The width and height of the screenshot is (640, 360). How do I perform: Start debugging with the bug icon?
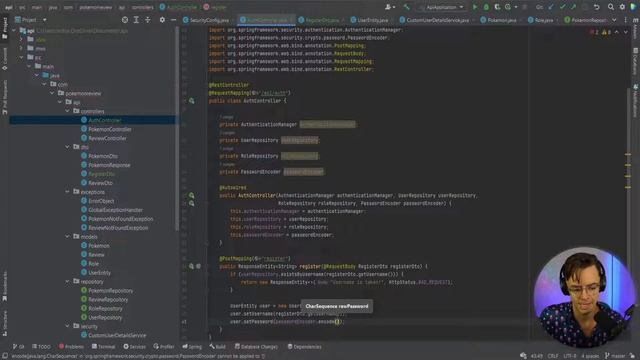click(x=486, y=7)
